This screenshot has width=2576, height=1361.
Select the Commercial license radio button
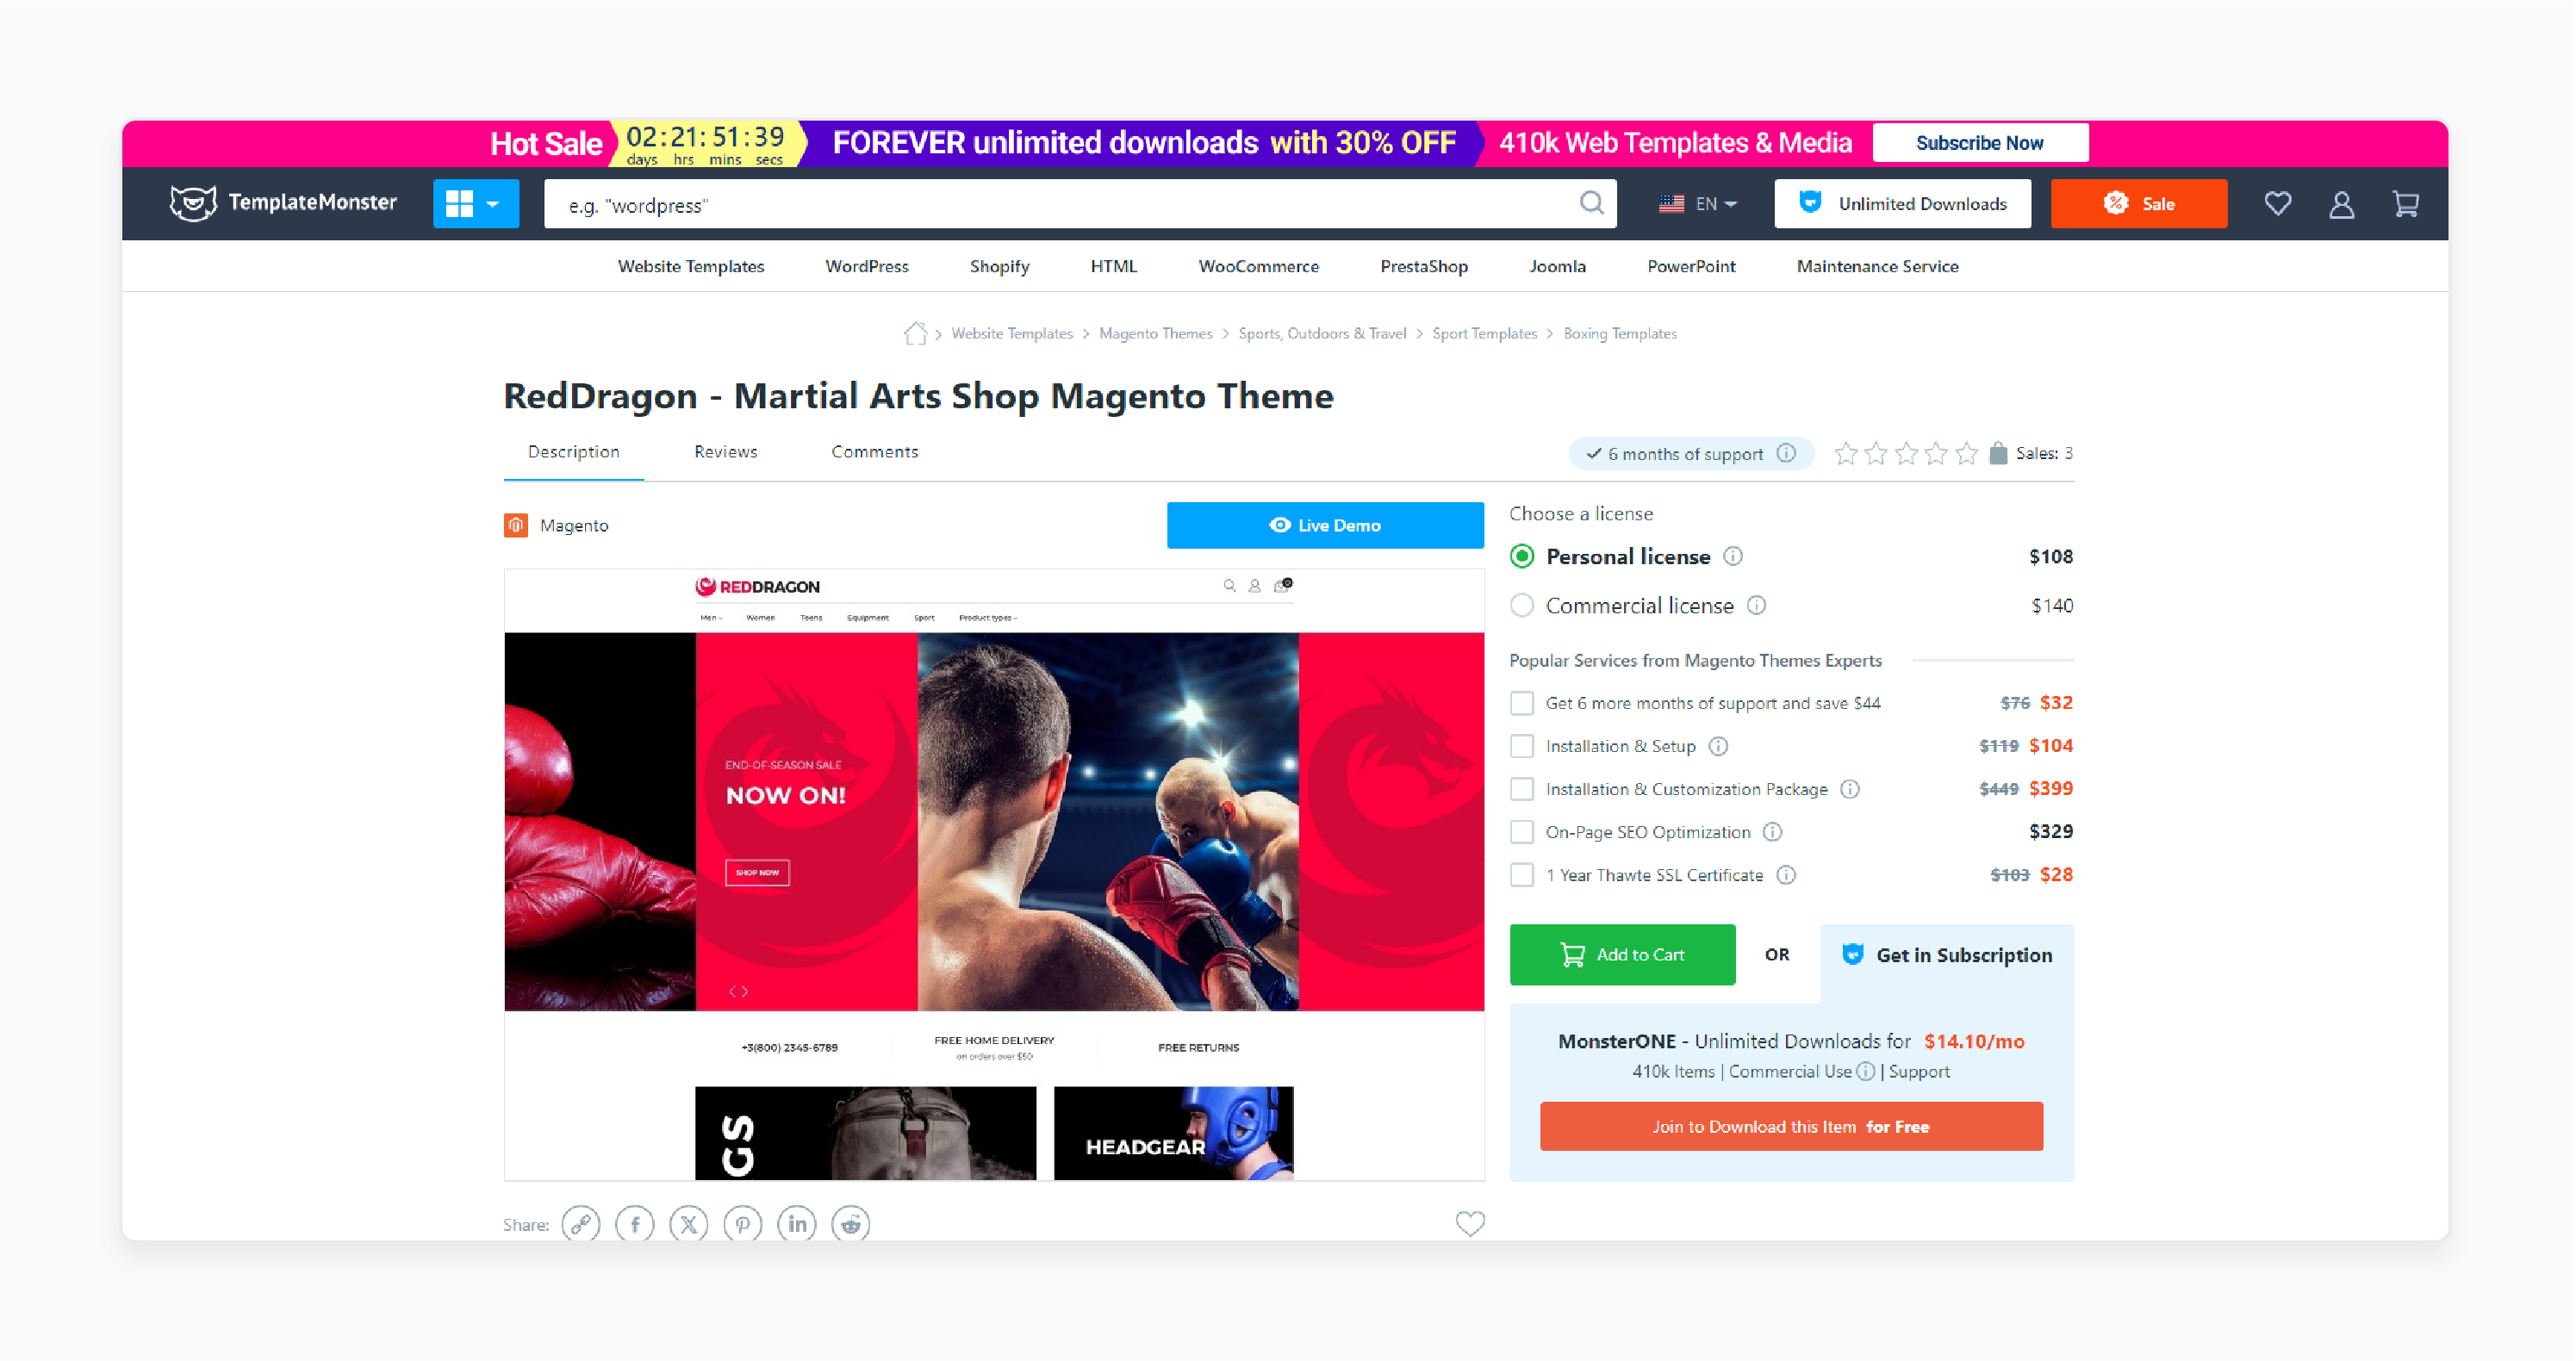click(x=1521, y=605)
